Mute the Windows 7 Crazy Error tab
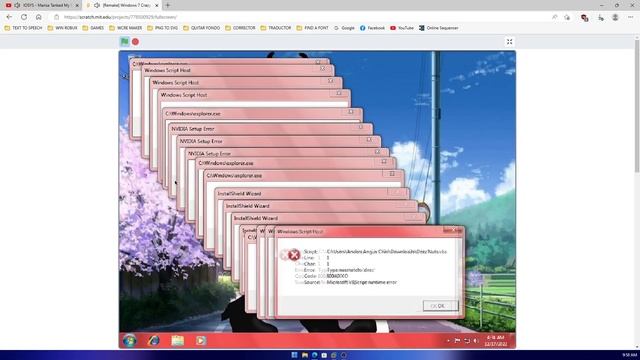Screen dimensions: 640x360 97,5
